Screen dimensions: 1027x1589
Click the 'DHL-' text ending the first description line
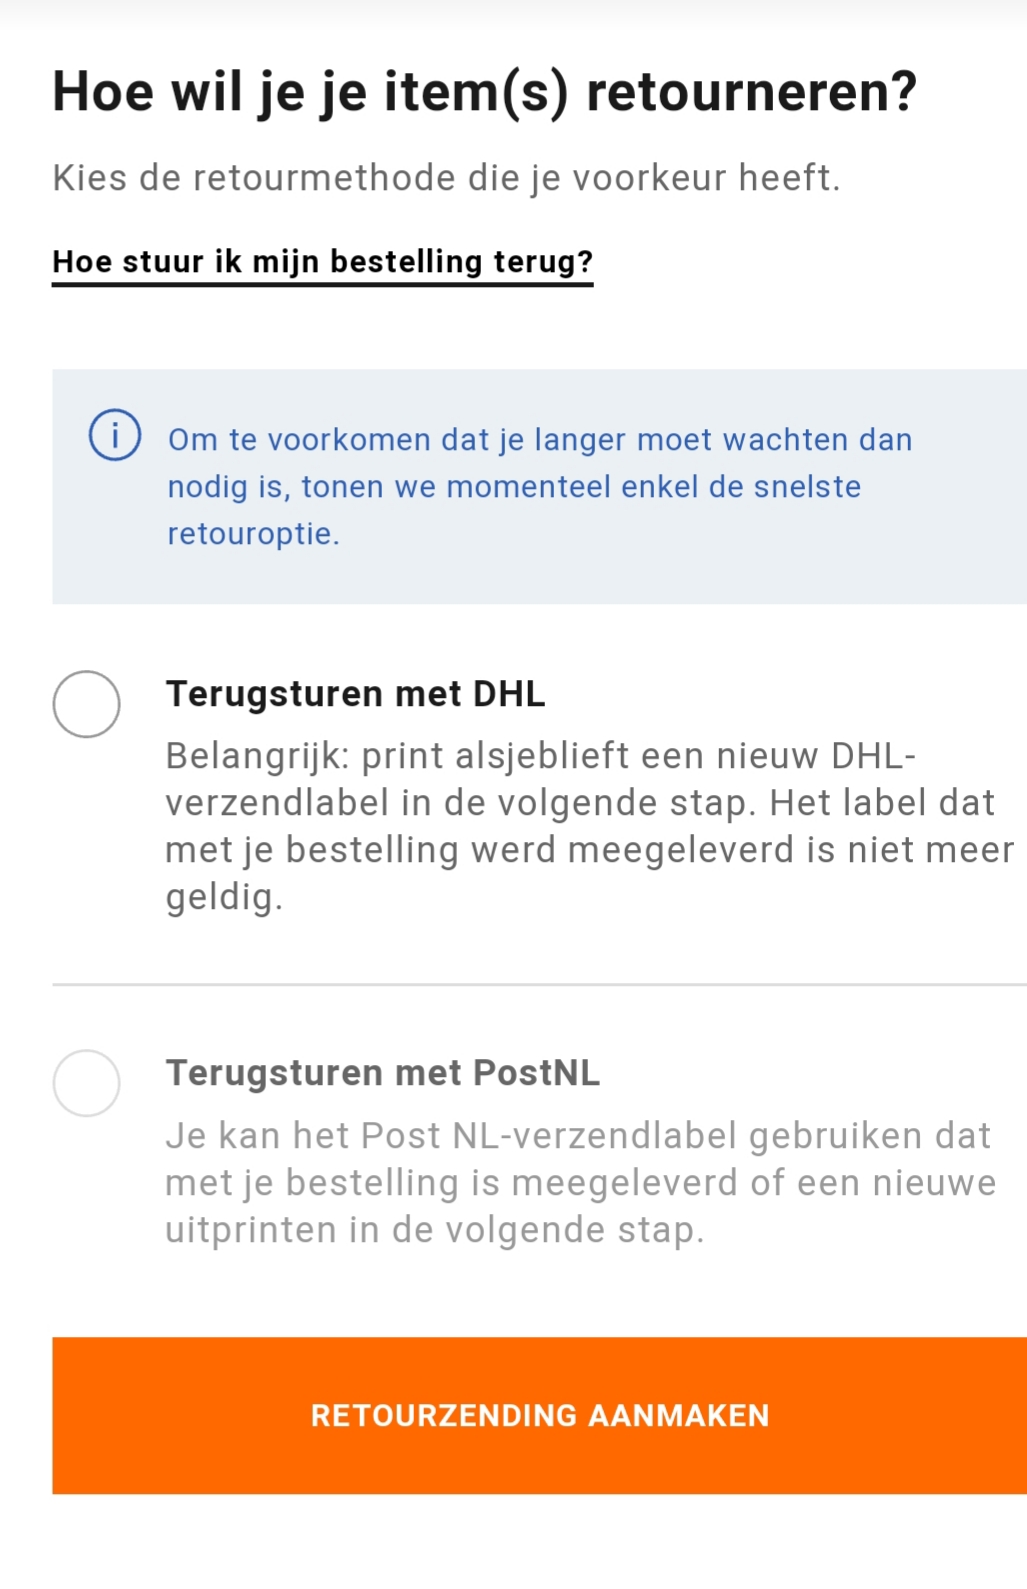(x=874, y=756)
